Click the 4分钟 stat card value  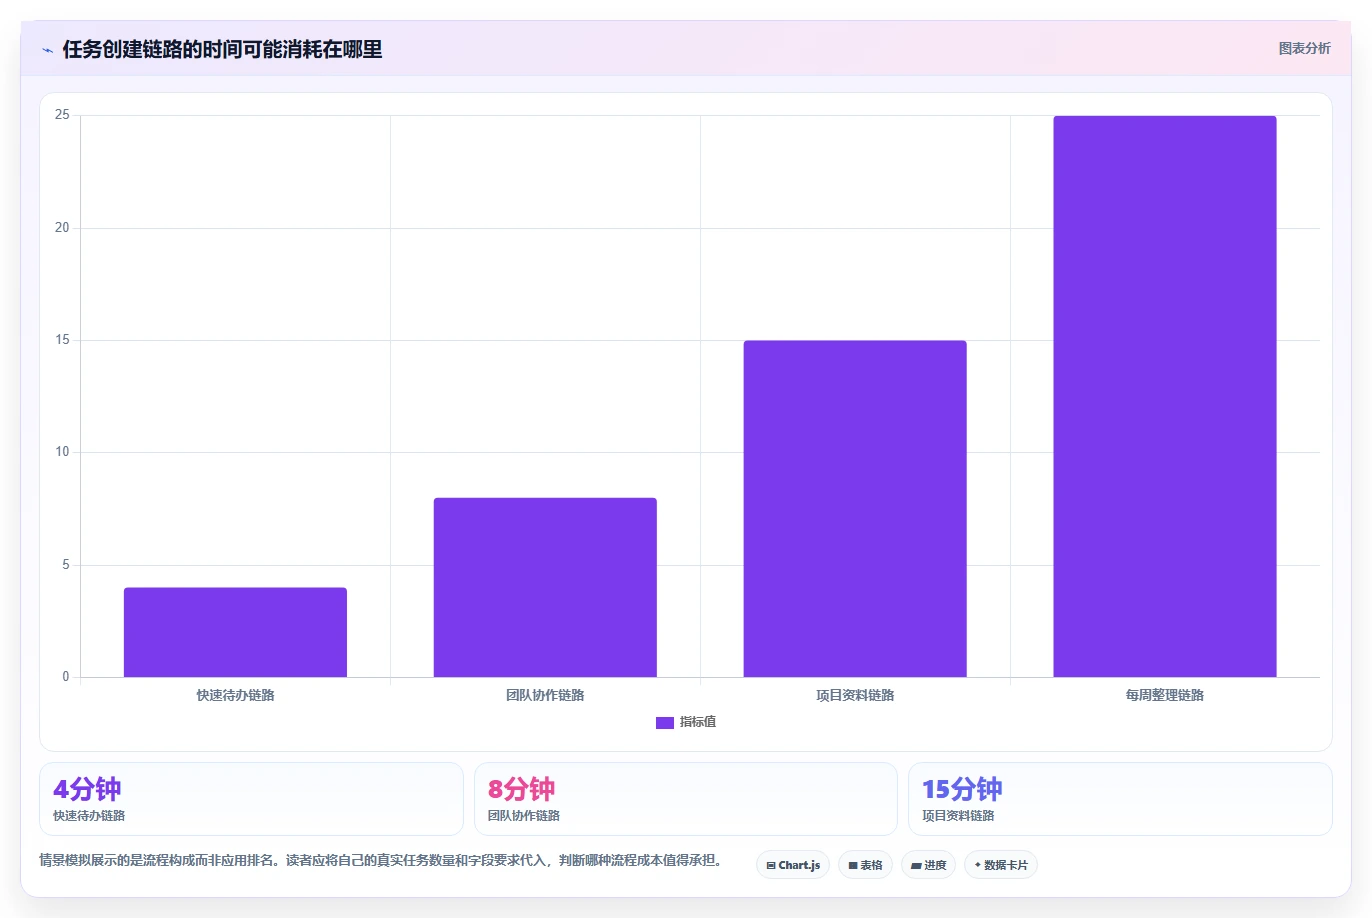tap(87, 789)
